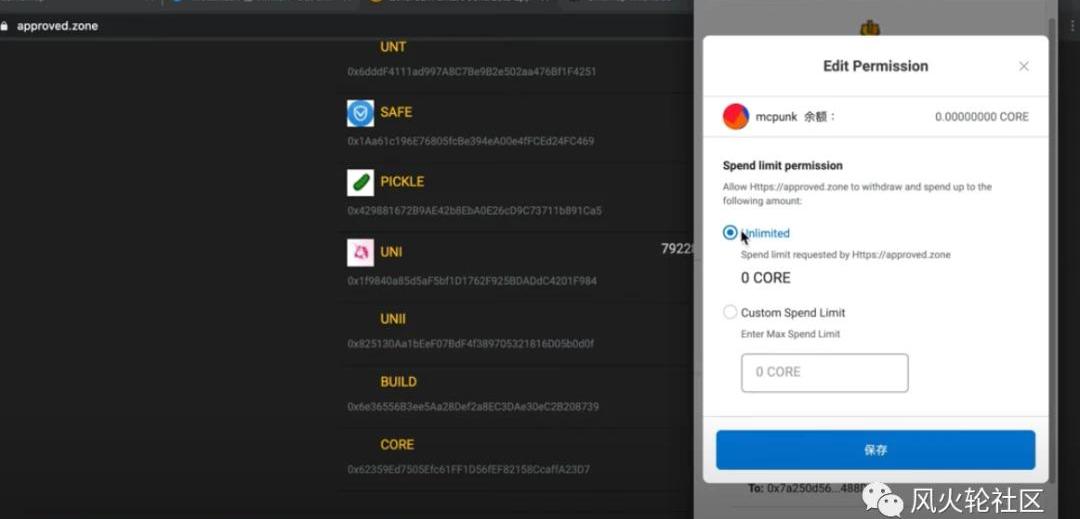Click the PICKLE token icon

click(360, 182)
